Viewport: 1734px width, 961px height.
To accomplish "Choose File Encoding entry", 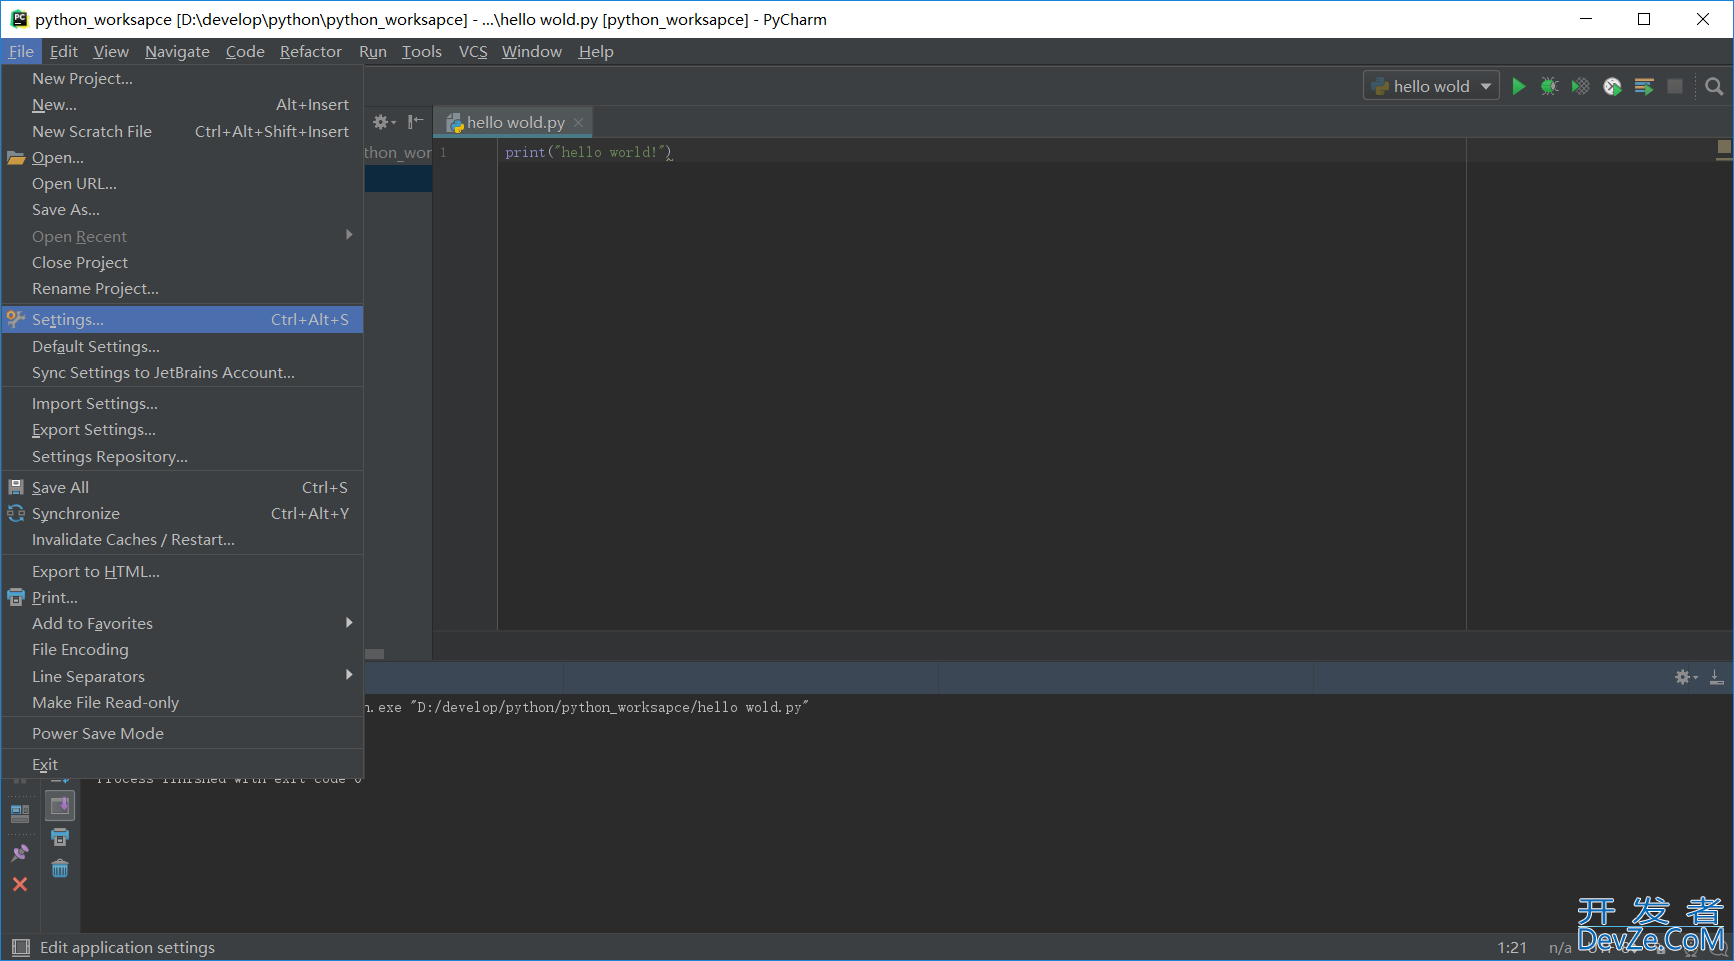I will (182, 650).
